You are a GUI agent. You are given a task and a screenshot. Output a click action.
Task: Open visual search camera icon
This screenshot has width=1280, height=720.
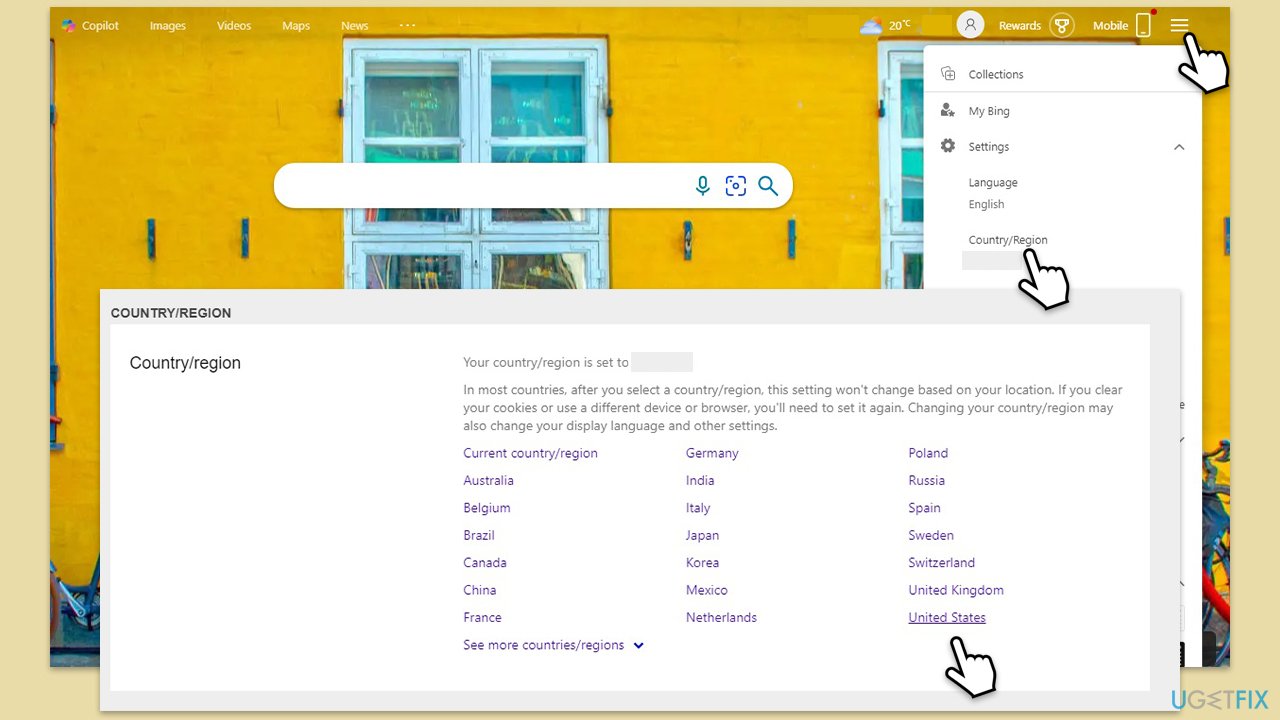[x=736, y=186]
